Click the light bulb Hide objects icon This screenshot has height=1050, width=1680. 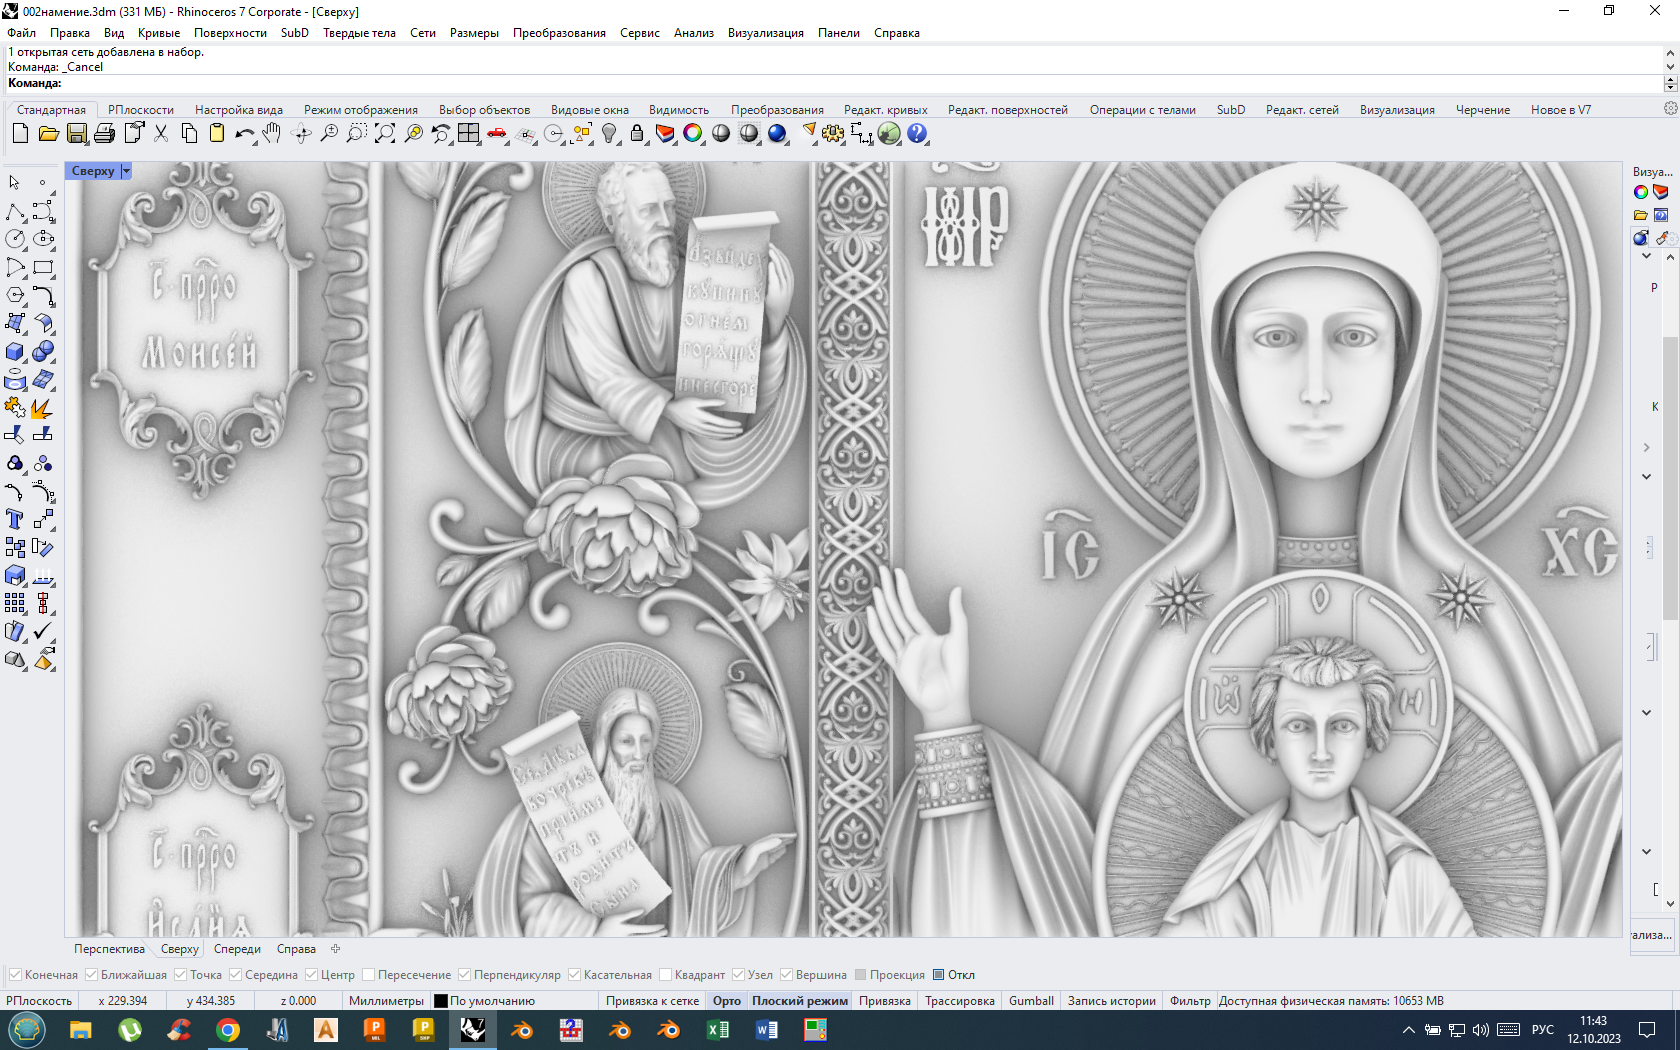(609, 133)
